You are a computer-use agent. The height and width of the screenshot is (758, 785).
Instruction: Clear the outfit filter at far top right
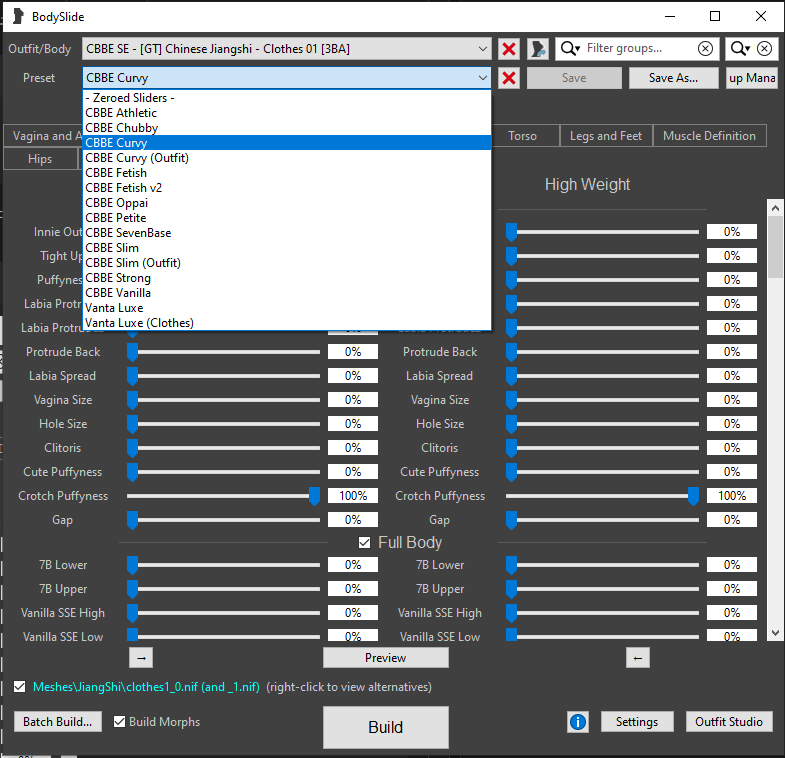tap(764, 49)
